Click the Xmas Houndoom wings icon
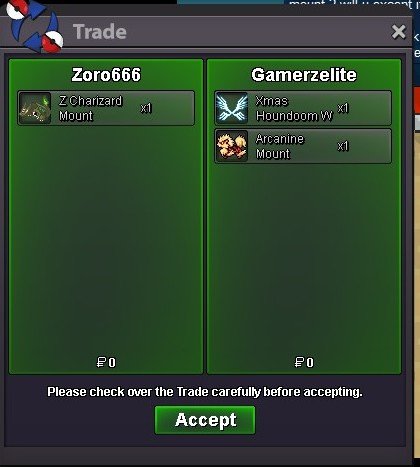The width and height of the screenshot is (420, 467). (232, 108)
